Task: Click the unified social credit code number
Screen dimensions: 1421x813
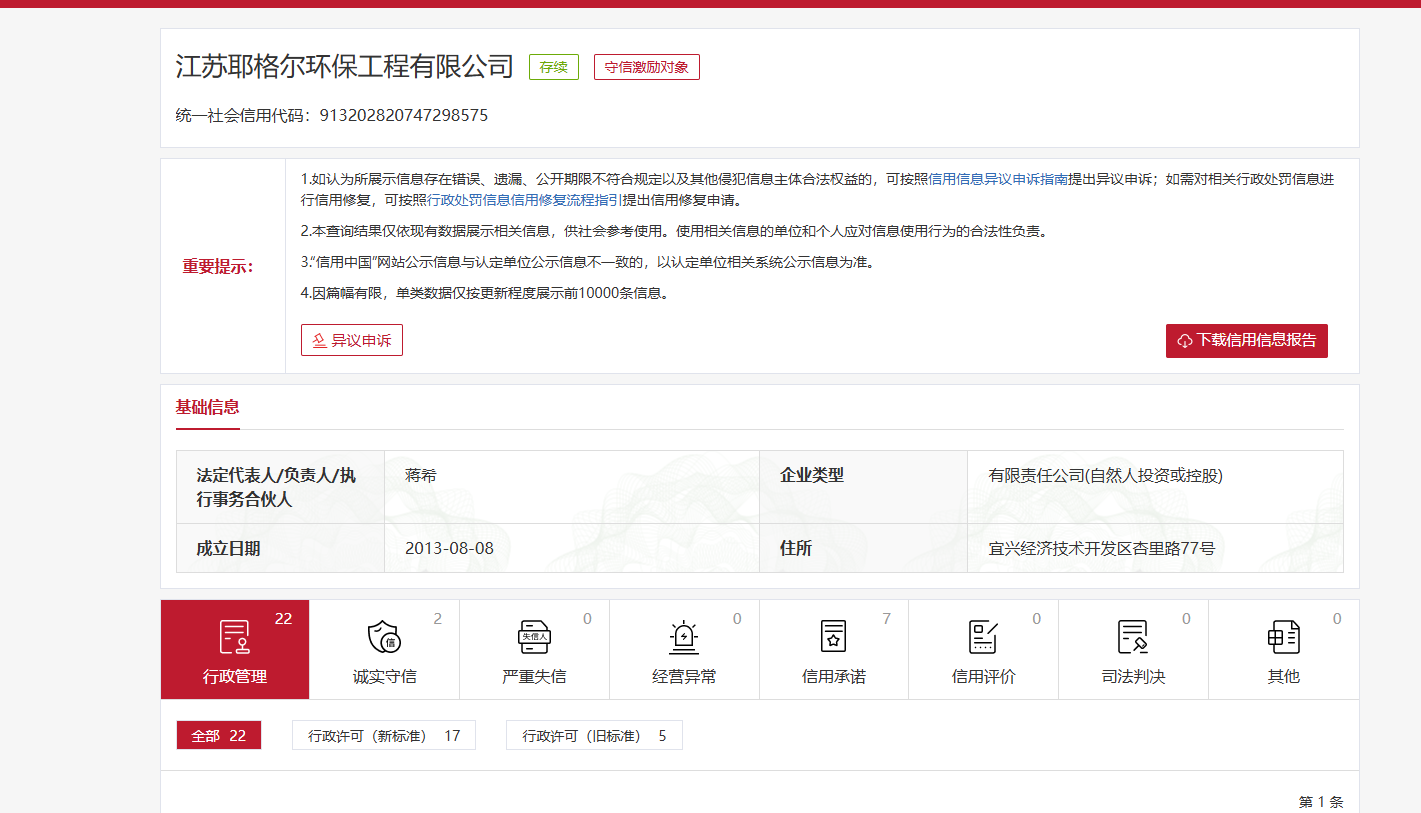Action: 404,115
